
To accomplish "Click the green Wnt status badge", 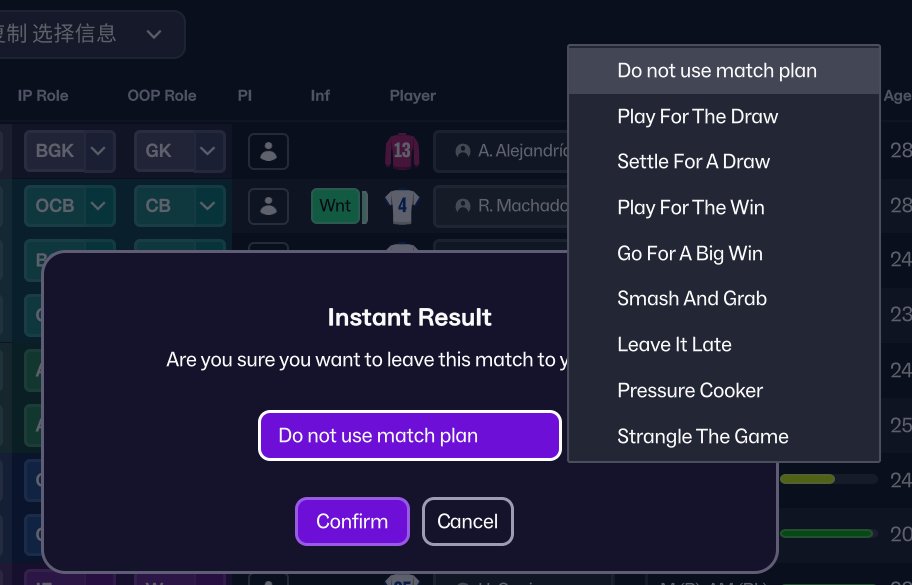I will click(335, 206).
